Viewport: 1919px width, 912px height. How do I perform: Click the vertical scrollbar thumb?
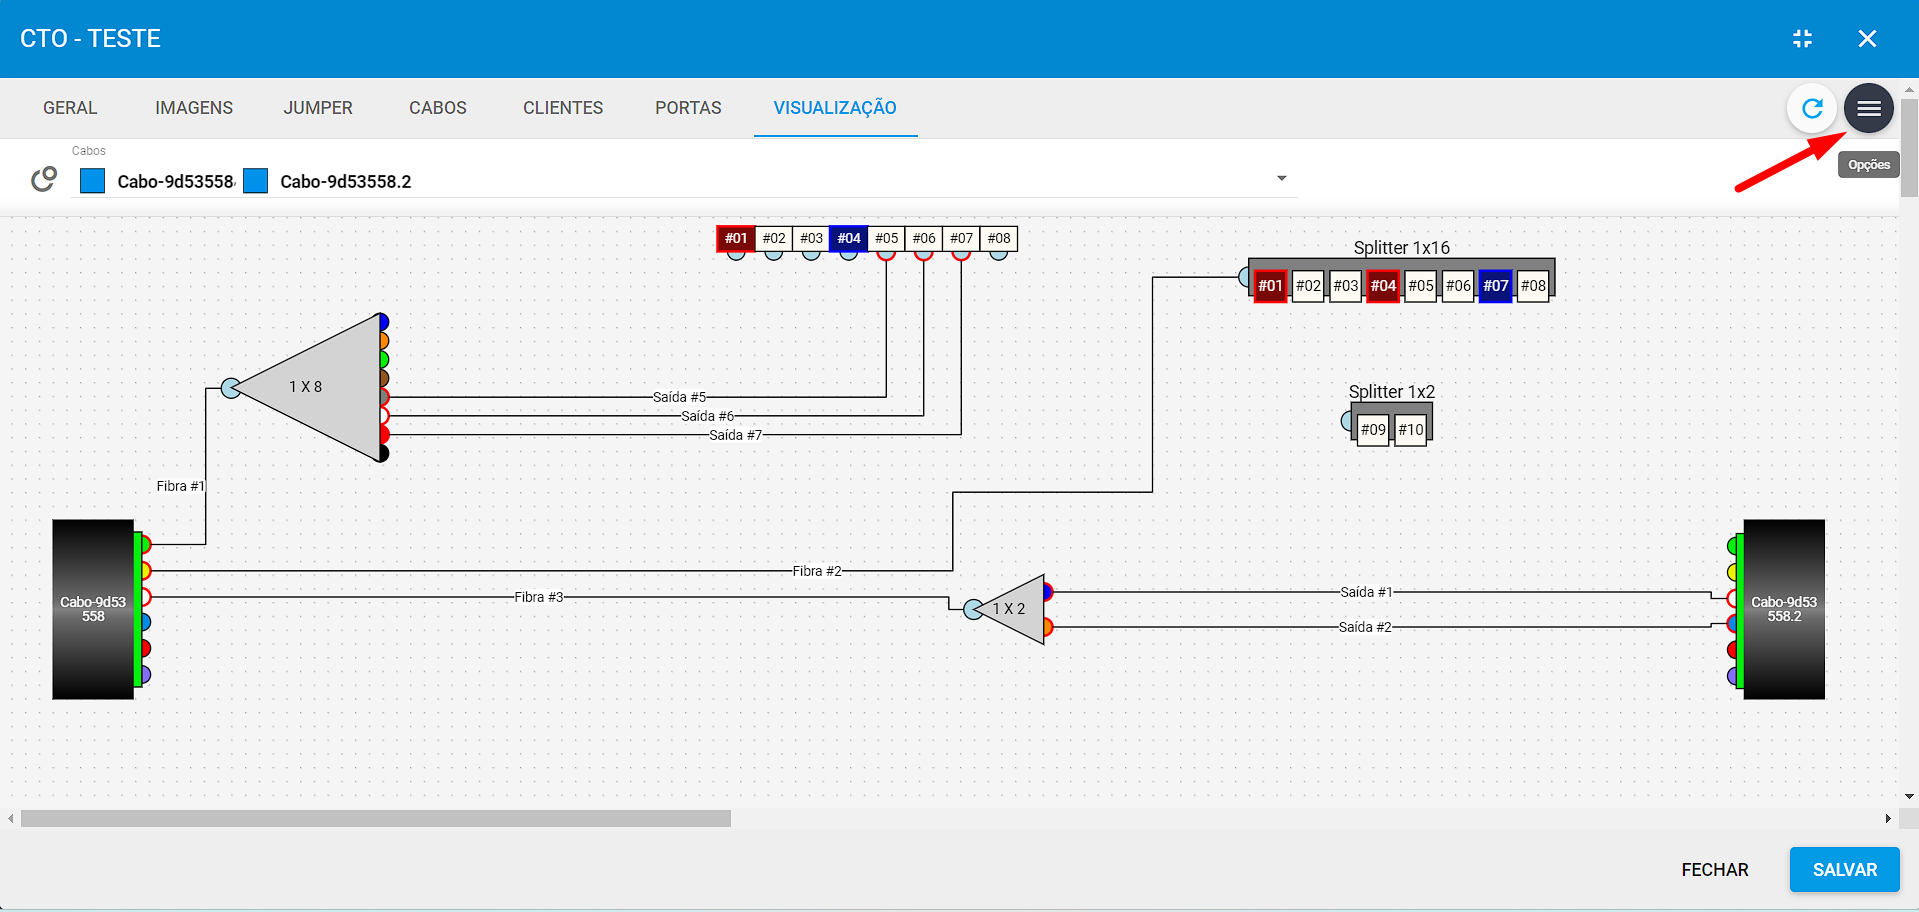tap(1909, 147)
